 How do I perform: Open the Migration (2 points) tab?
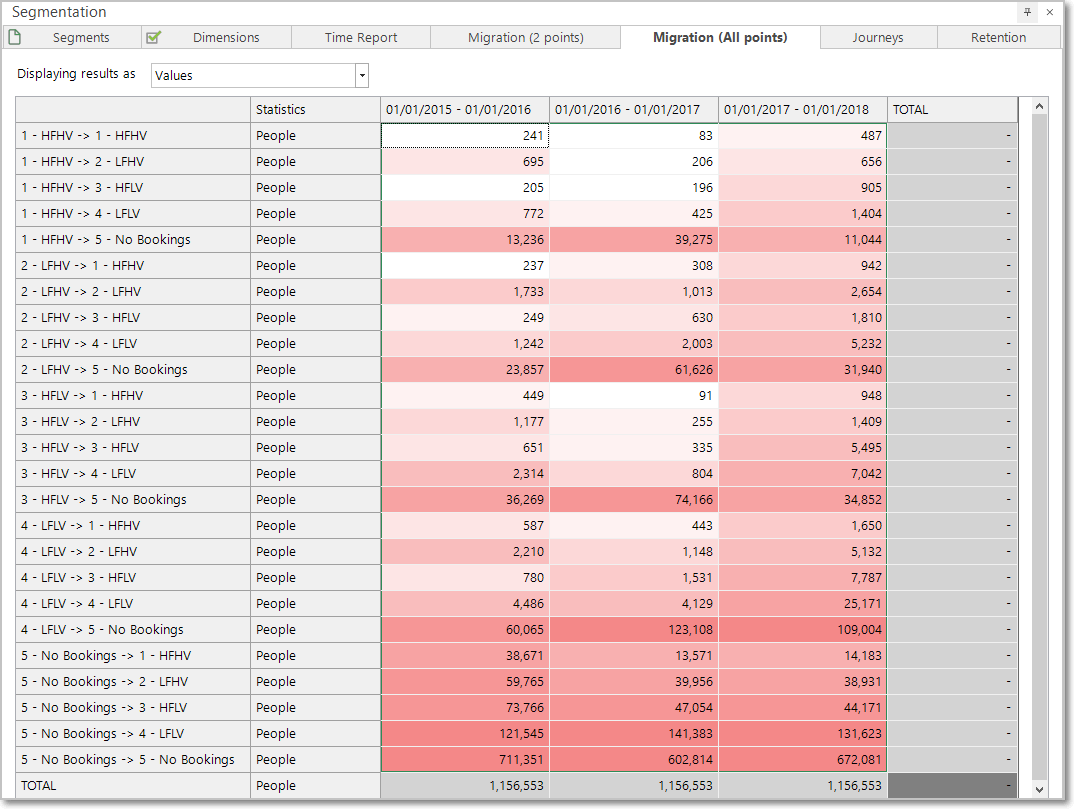(x=525, y=38)
